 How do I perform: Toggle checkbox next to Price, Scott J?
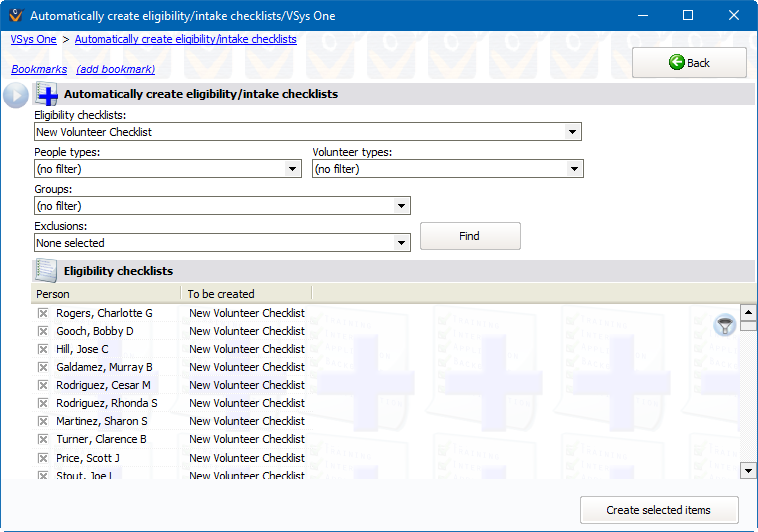(43, 458)
